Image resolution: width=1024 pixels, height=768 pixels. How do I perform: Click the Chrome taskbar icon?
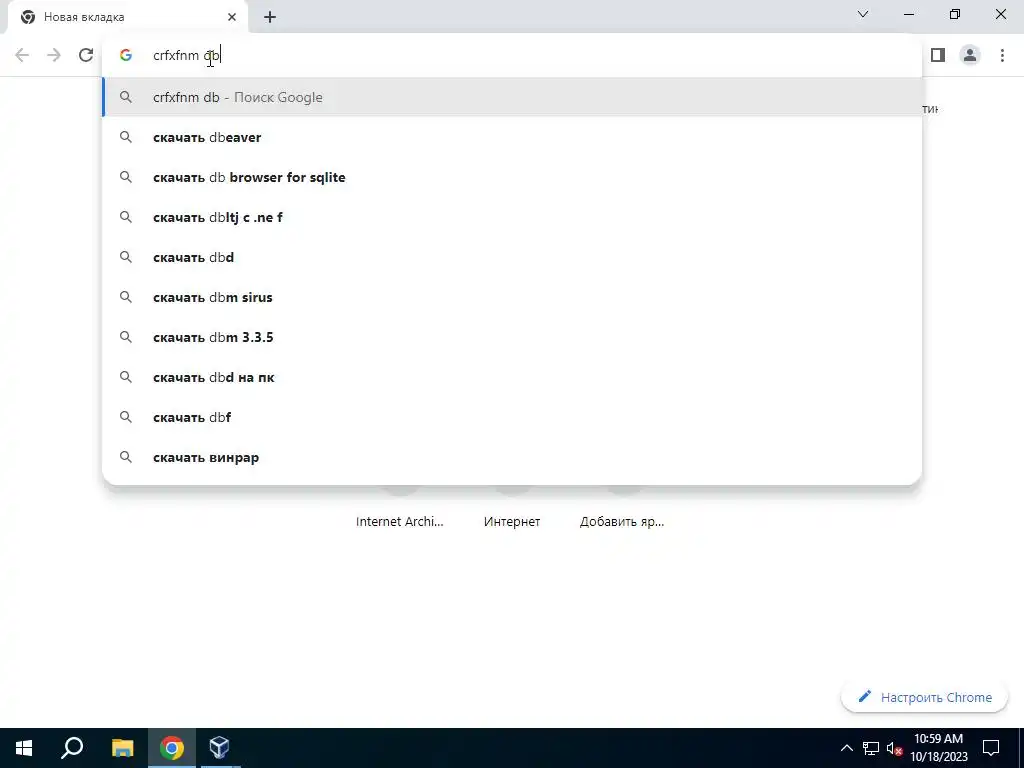coord(172,748)
